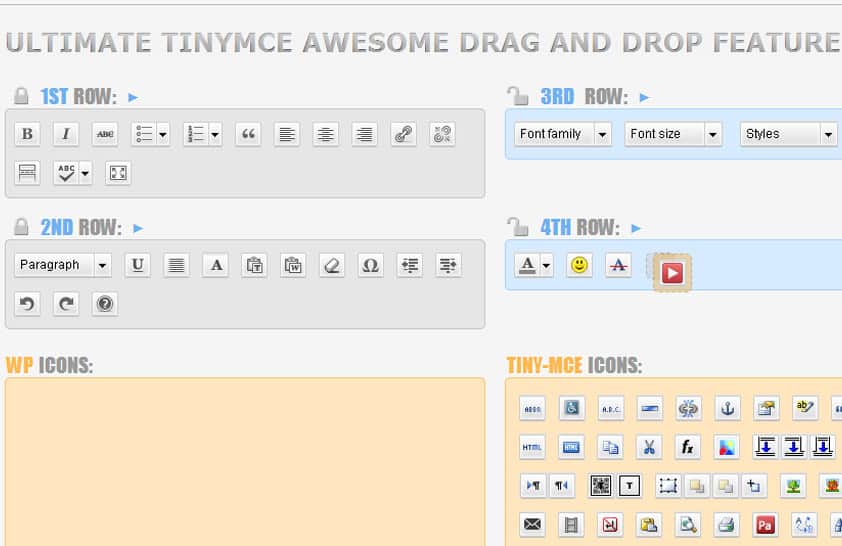Click the TINY-MCE ICONS heading
This screenshot has height=546, width=842.
[574, 366]
